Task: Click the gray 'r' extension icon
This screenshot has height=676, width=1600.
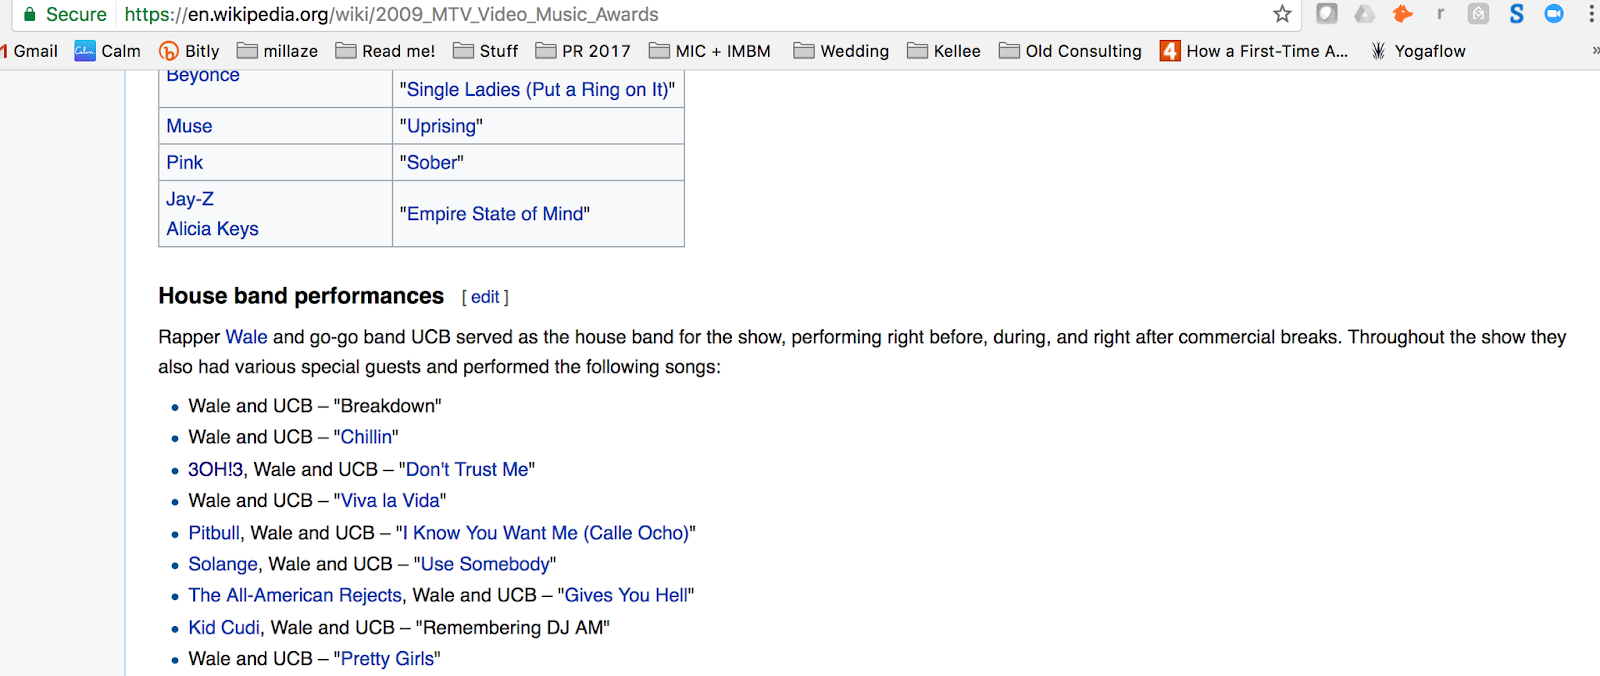Action: pos(1441,14)
